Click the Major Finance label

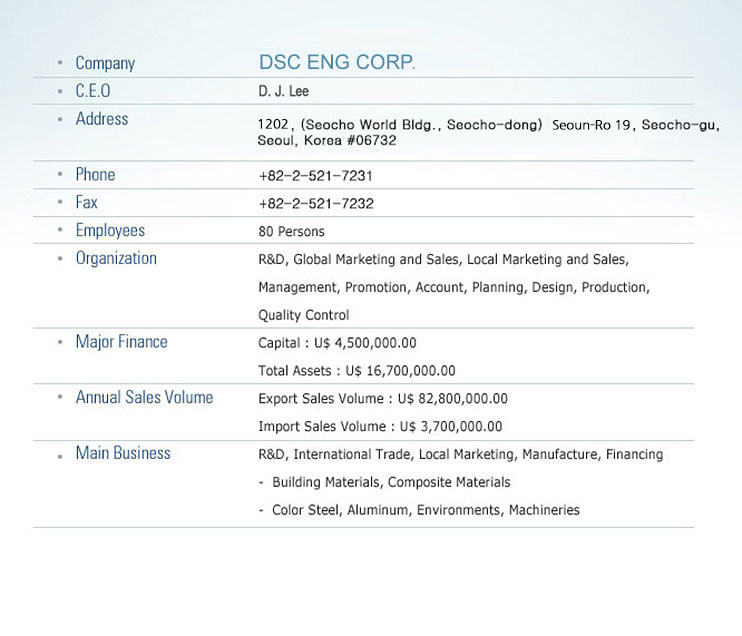coord(122,342)
